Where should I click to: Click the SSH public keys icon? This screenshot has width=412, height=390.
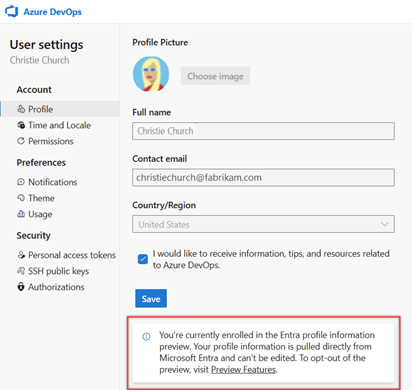21,271
